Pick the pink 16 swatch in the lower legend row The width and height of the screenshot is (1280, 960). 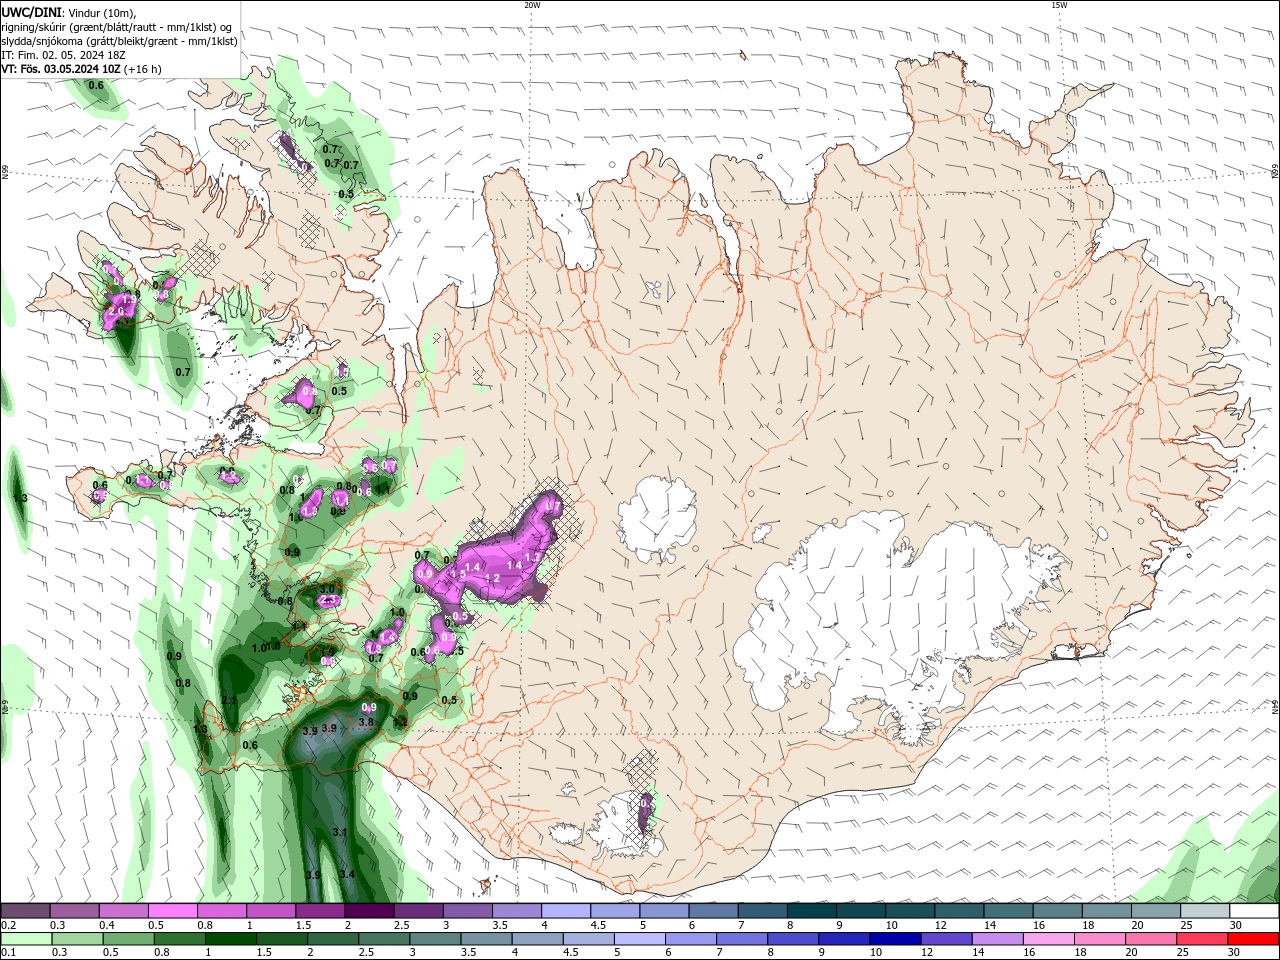click(1049, 939)
